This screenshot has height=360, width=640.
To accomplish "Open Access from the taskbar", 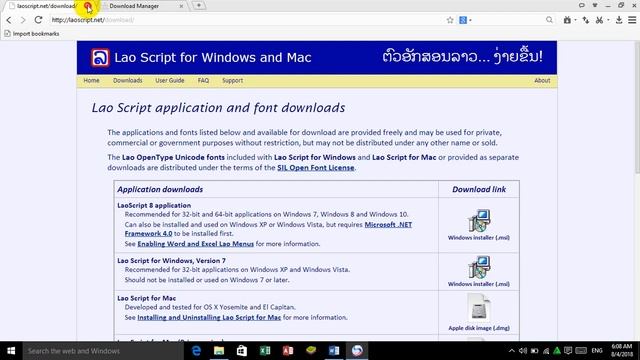I will [288, 351].
